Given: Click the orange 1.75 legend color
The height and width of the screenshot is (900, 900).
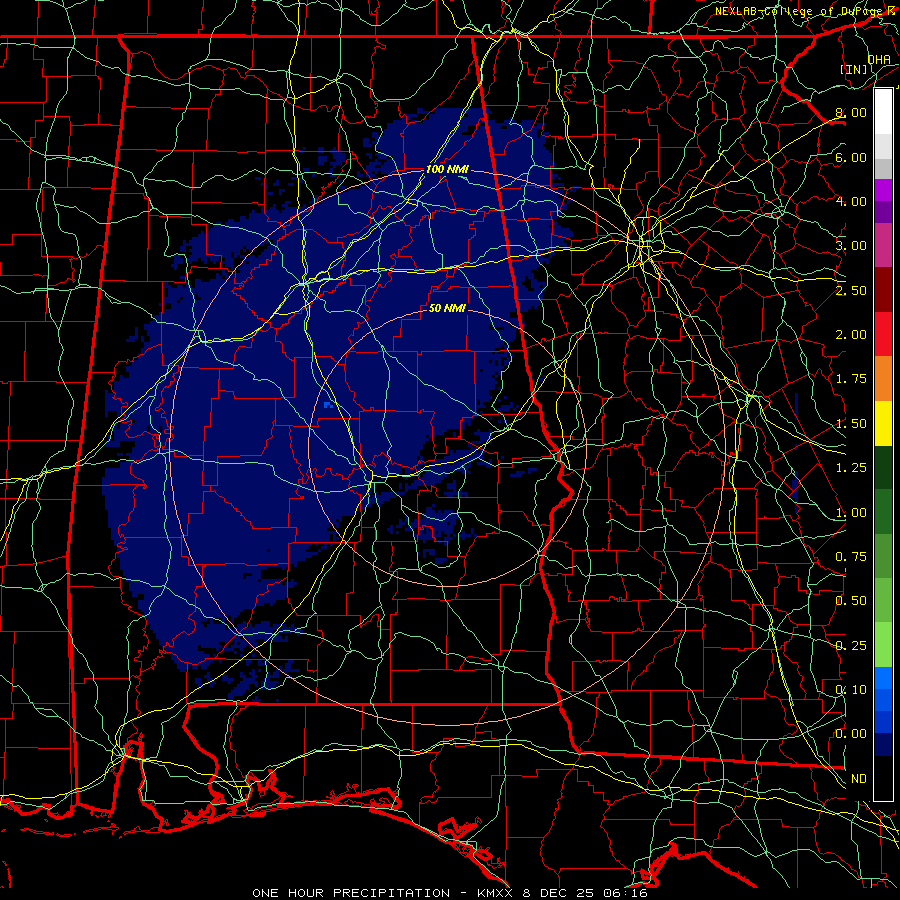Looking at the screenshot, I should [883, 379].
